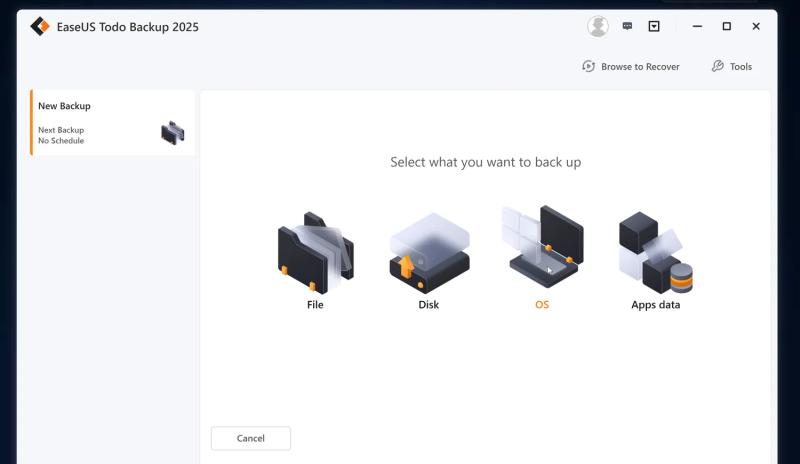Click the backup task icon in sidebar
This screenshot has width=800, height=464.
click(172, 133)
